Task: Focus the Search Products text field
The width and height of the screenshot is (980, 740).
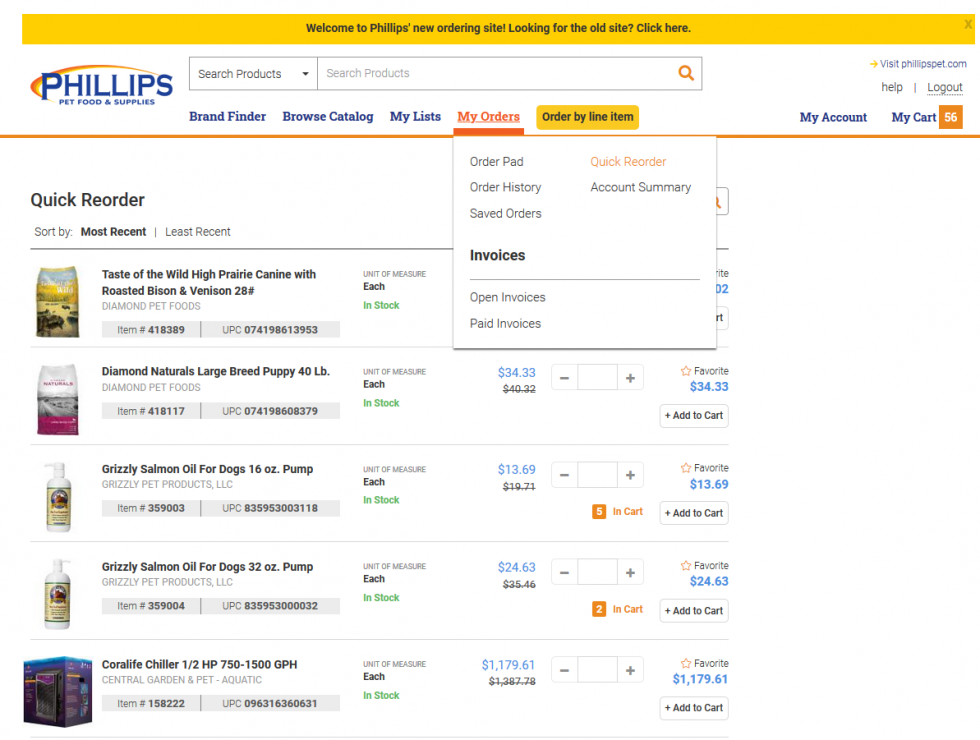Action: coord(497,73)
